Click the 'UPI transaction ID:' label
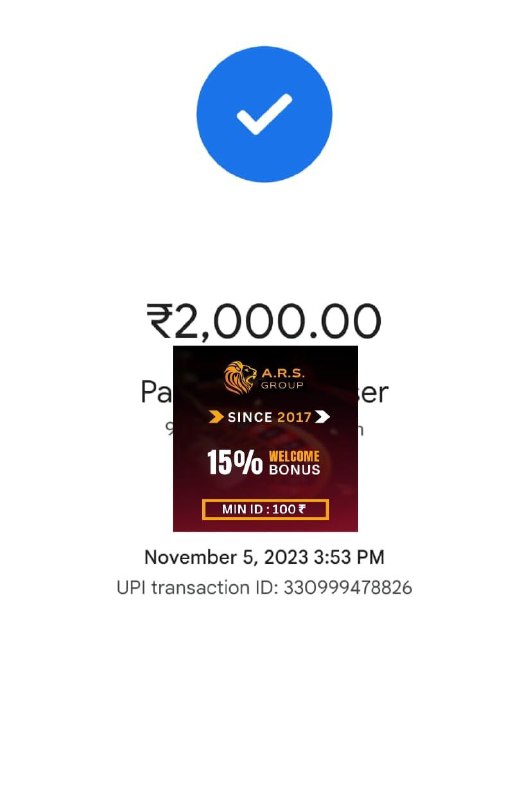 tap(198, 587)
